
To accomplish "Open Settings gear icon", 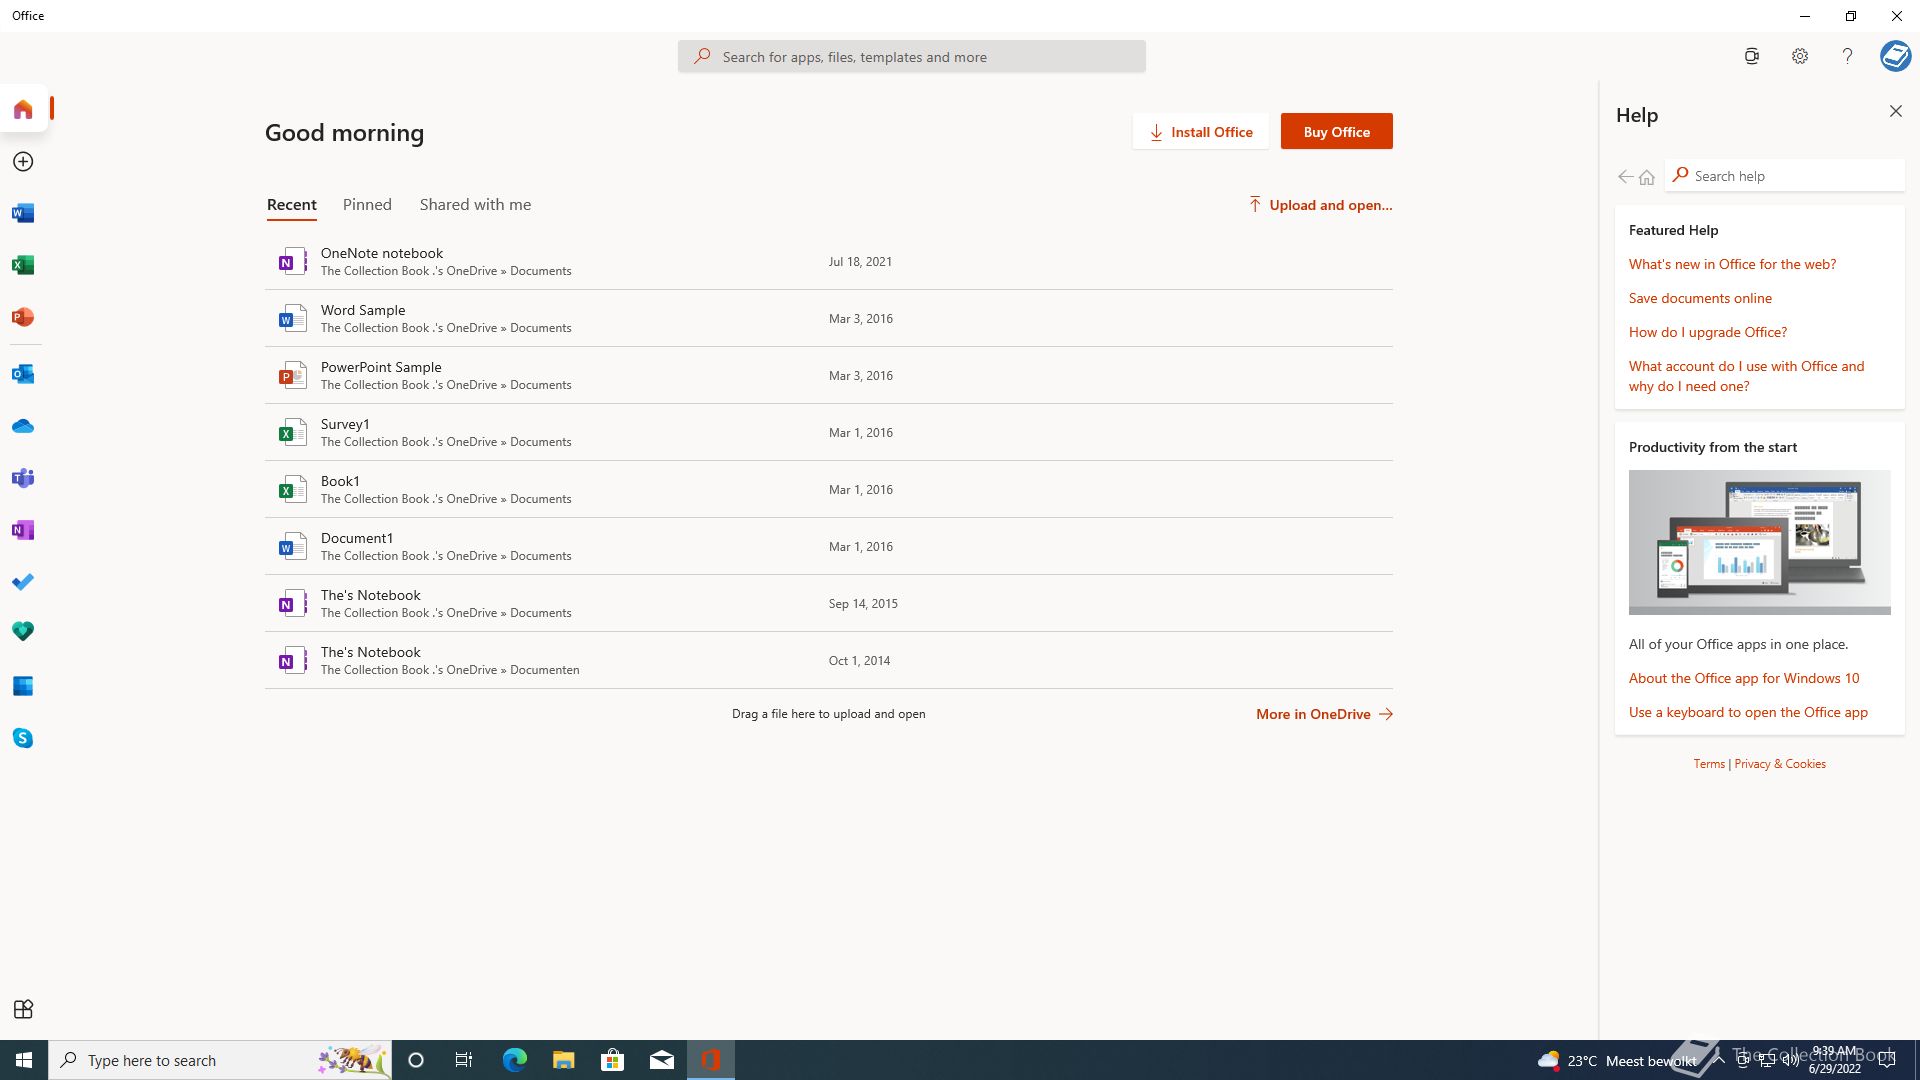I will [1800, 56].
